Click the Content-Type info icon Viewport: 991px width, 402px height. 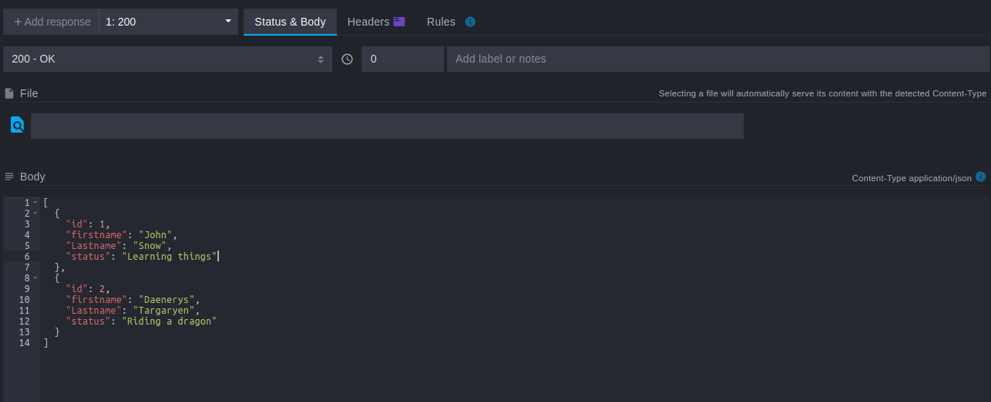pyautogui.click(x=980, y=176)
